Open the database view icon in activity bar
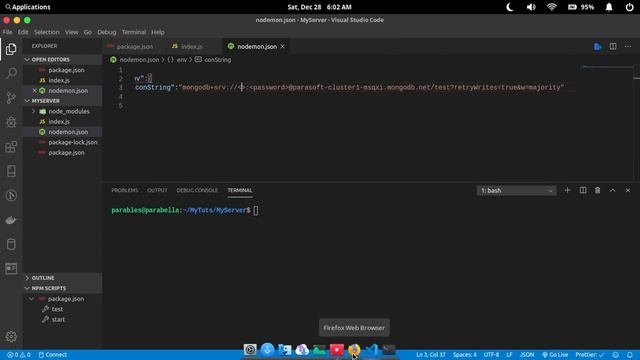Viewport: 640px width, 360px height. (11, 244)
